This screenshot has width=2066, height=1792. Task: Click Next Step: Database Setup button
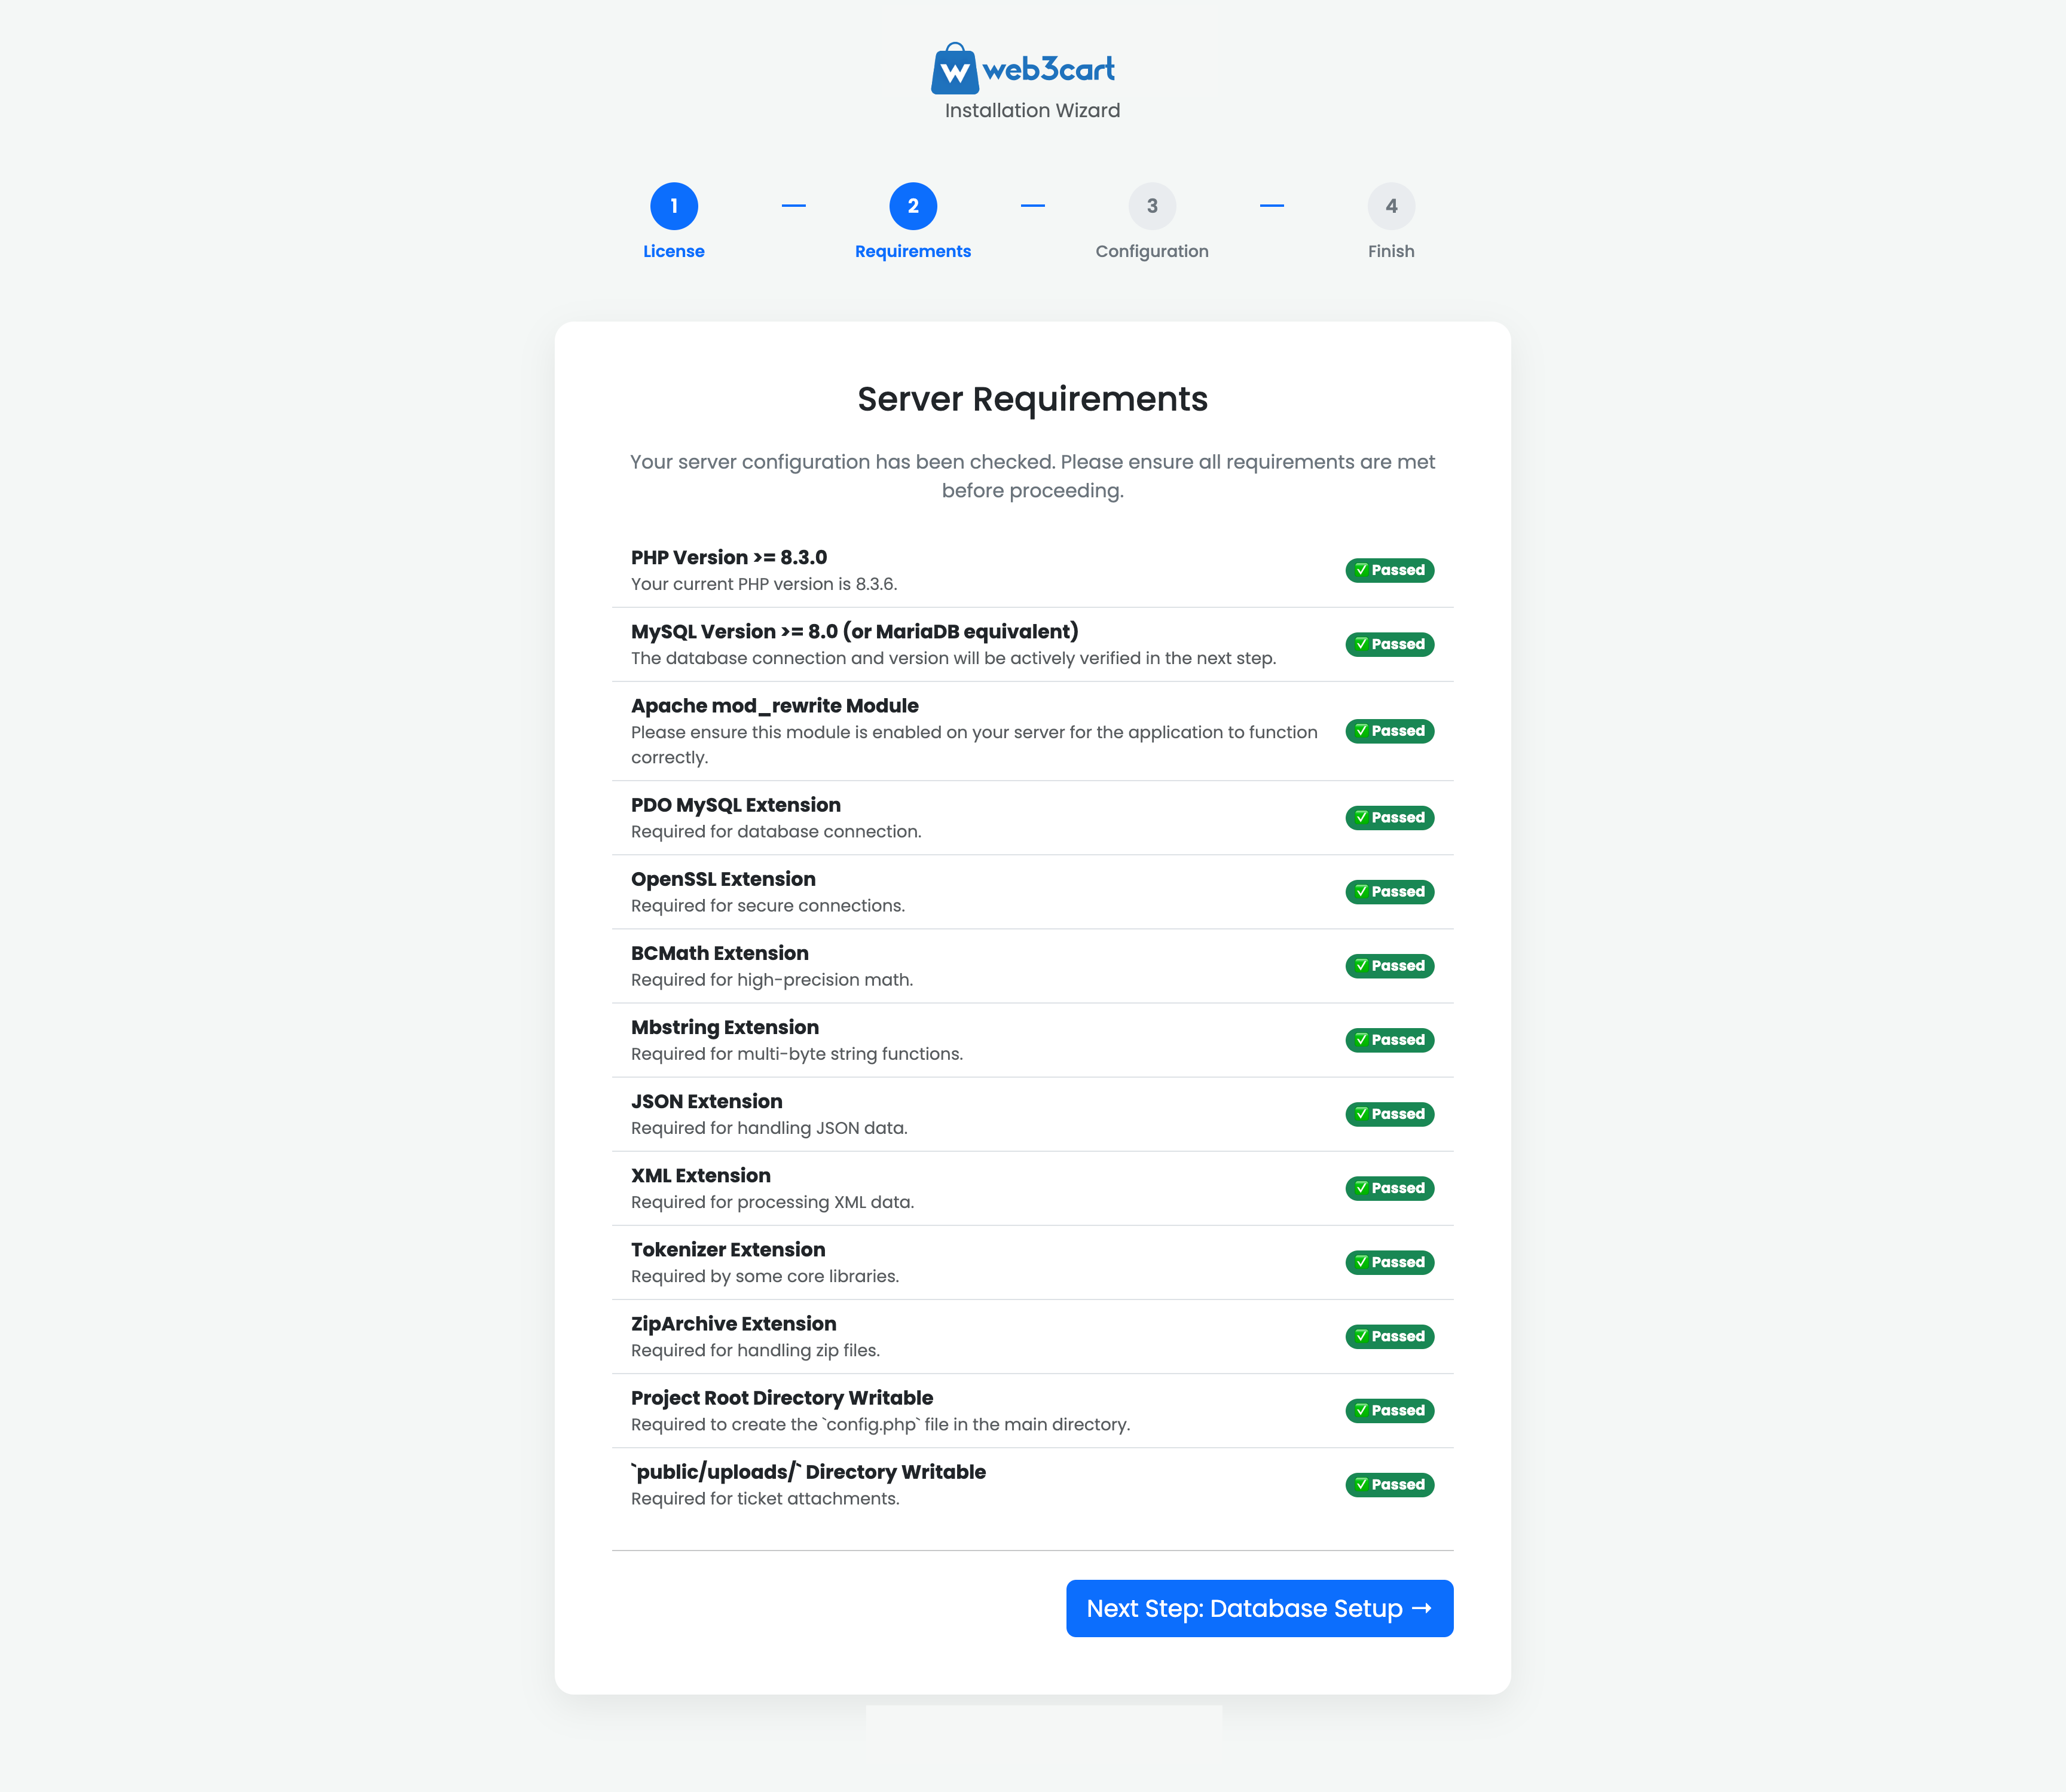tap(1259, 1608)
